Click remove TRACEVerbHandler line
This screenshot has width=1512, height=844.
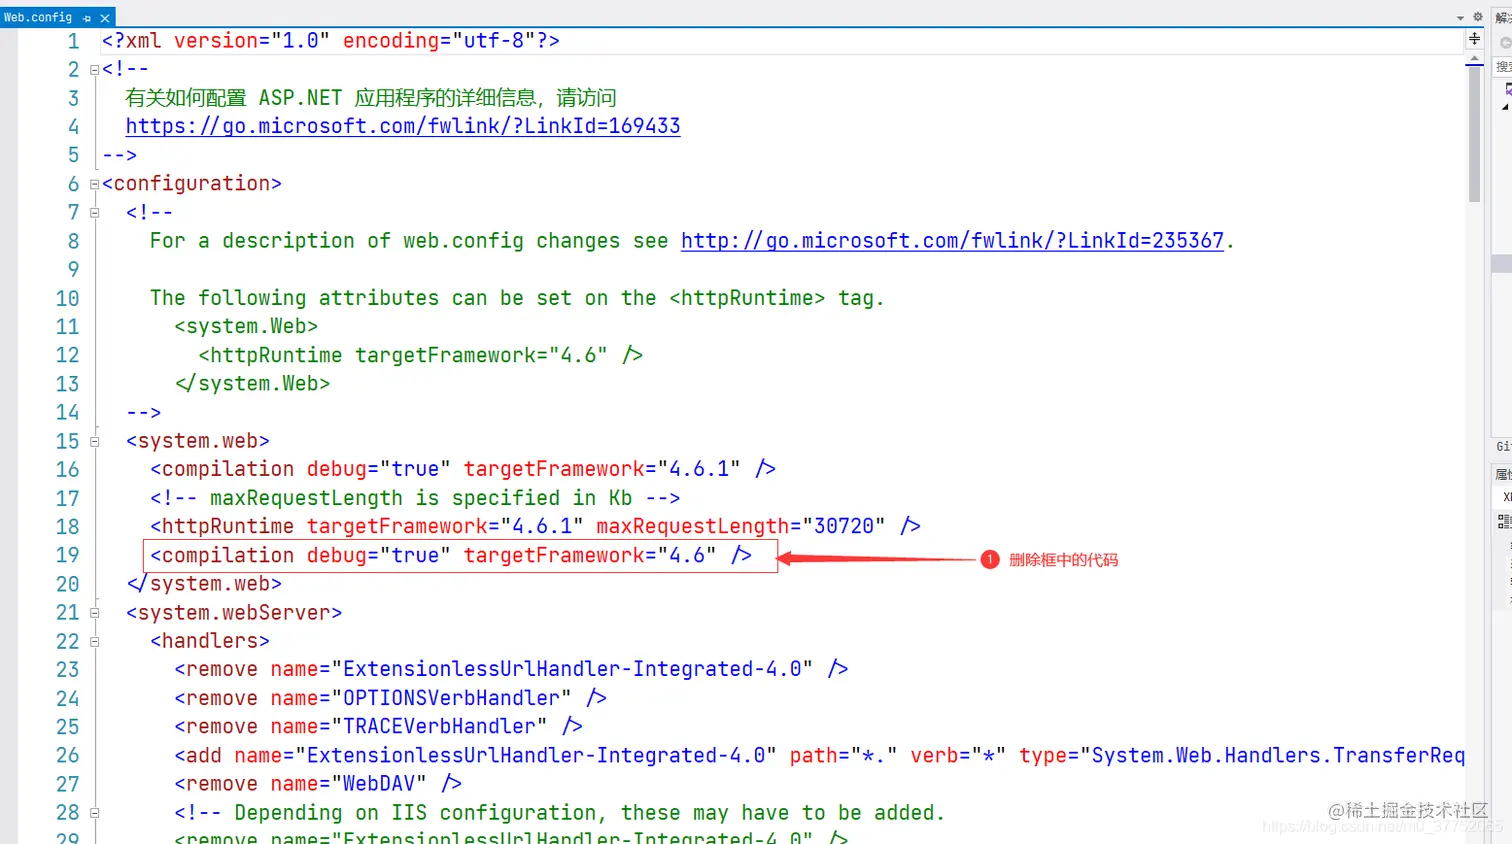(378, 727)
